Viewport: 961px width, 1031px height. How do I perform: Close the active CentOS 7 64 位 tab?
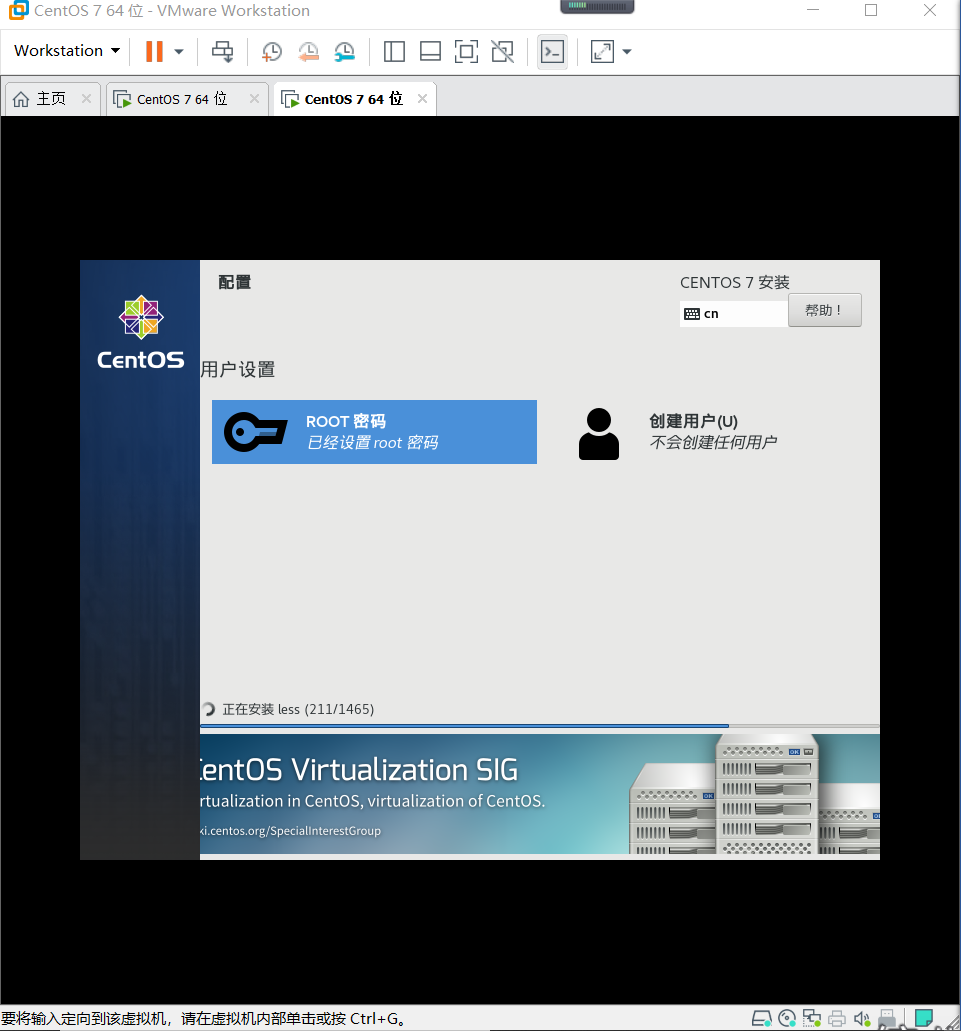[x=423, y=99]
